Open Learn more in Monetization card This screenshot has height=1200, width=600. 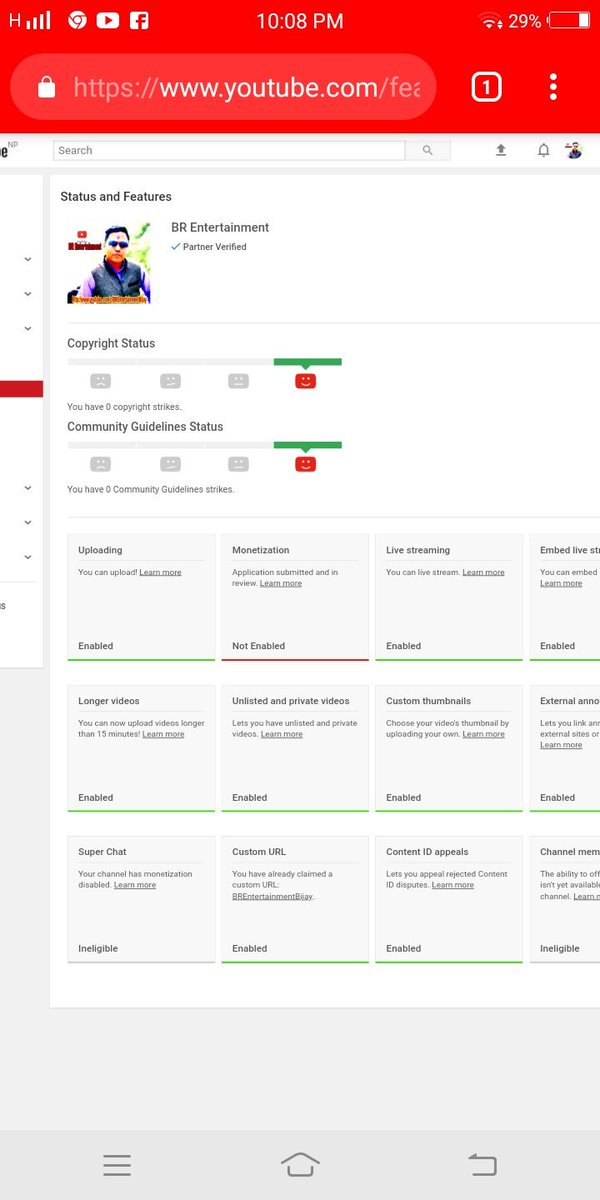click(x=280, y=584)
